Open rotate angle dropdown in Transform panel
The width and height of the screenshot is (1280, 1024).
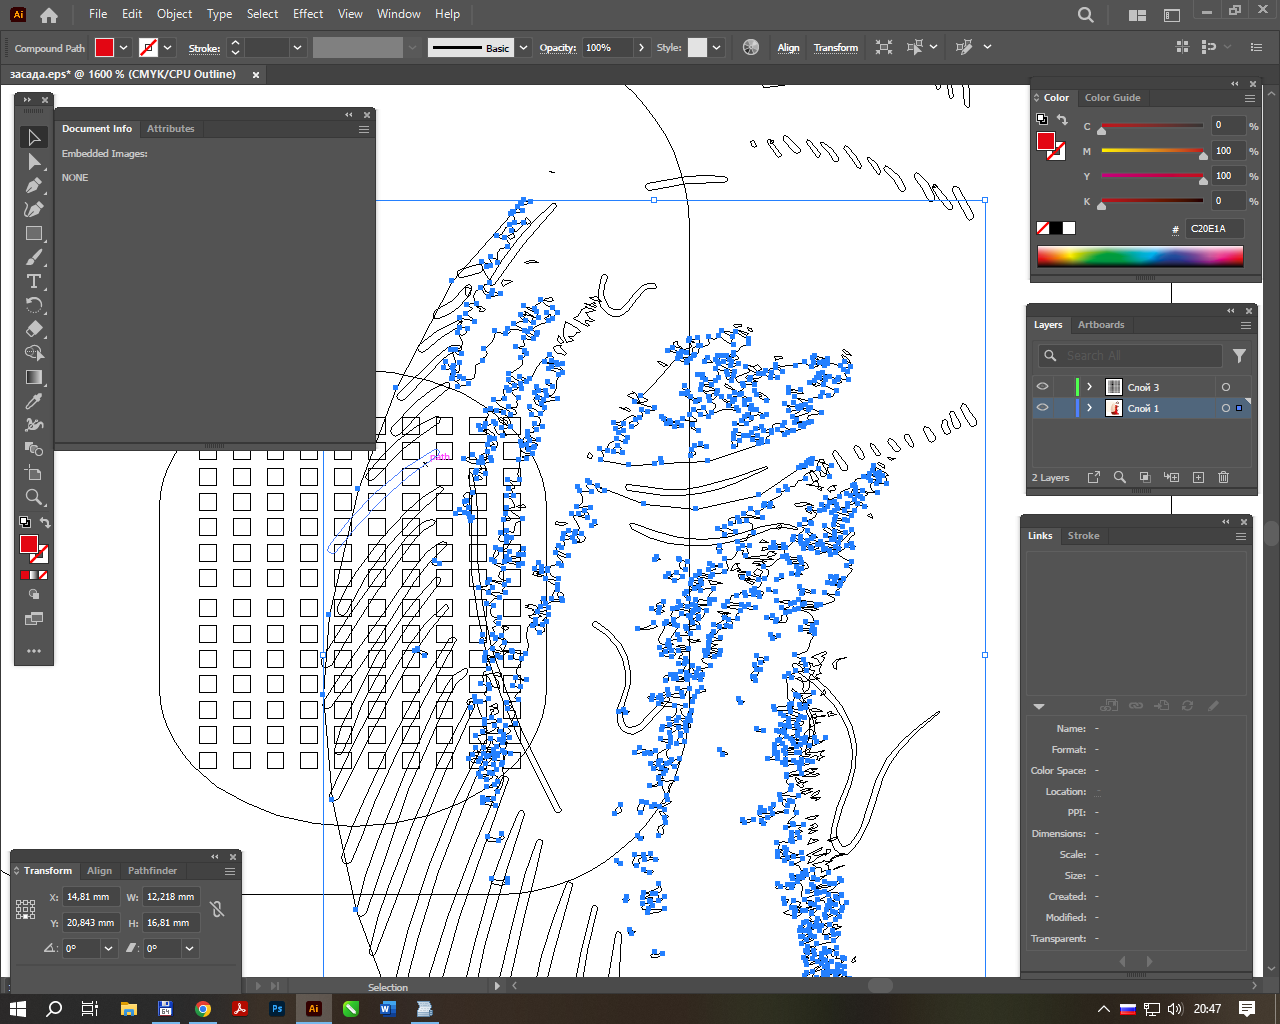109,948
